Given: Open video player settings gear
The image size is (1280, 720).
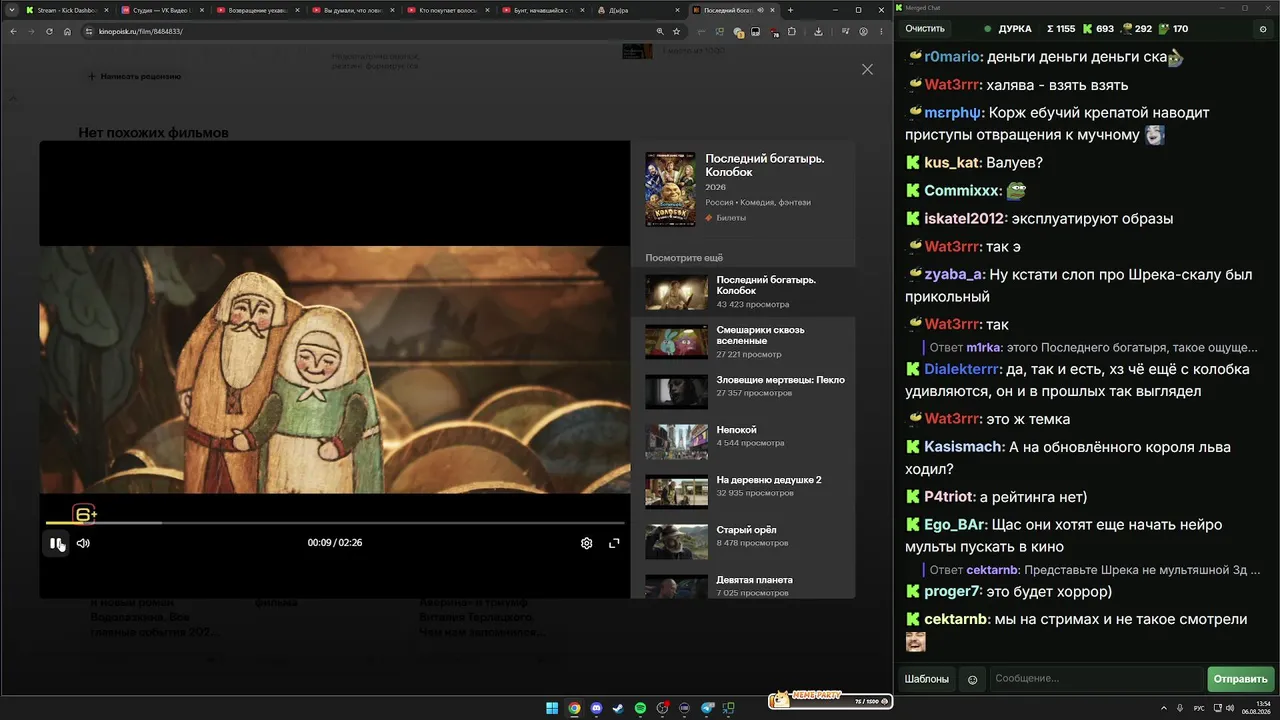Looking at the screenshot, I should 587,543.
